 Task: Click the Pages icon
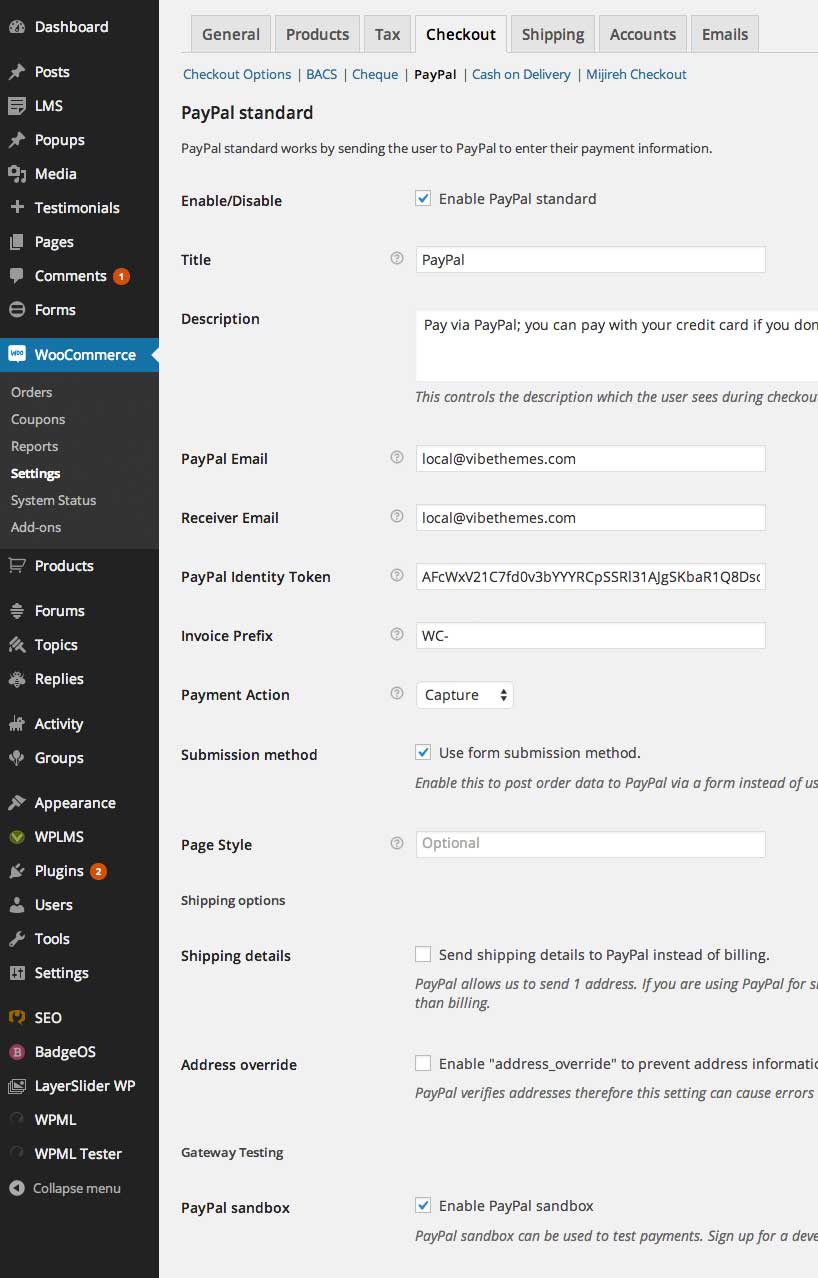(x=17, y=242)
